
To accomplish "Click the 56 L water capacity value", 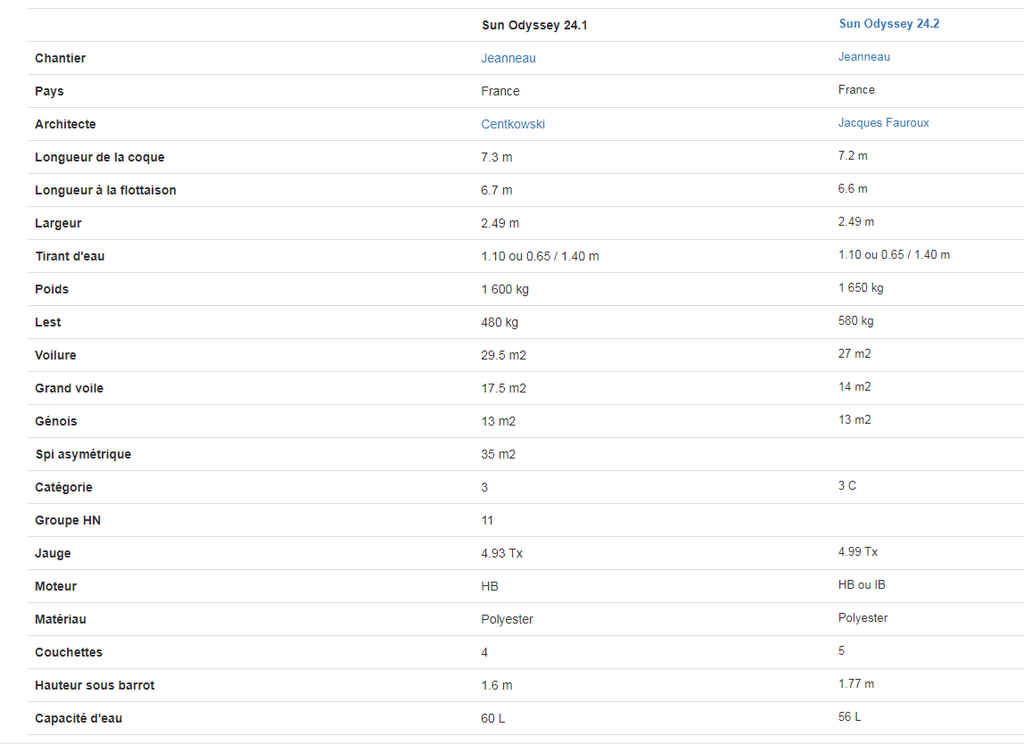I will coord(850,717).
